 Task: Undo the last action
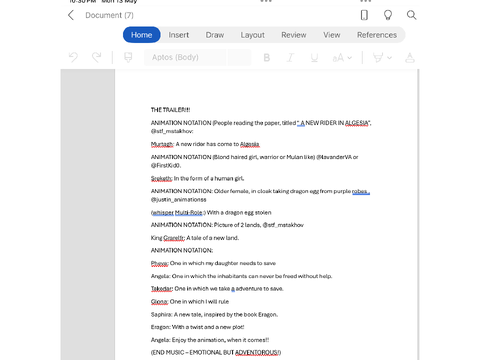73,57
